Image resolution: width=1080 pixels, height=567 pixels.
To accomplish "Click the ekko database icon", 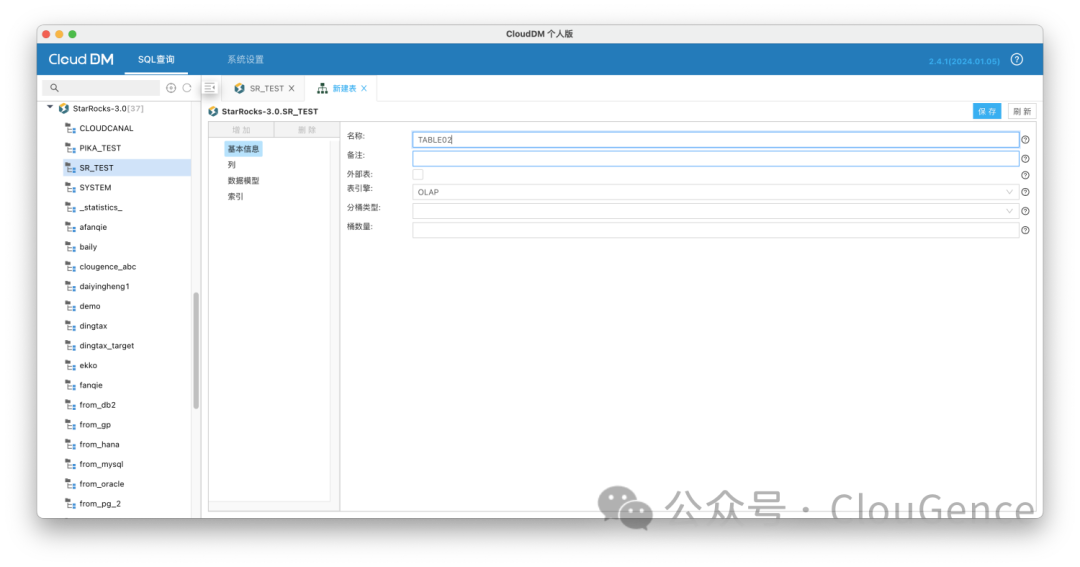I will (70, 366).
